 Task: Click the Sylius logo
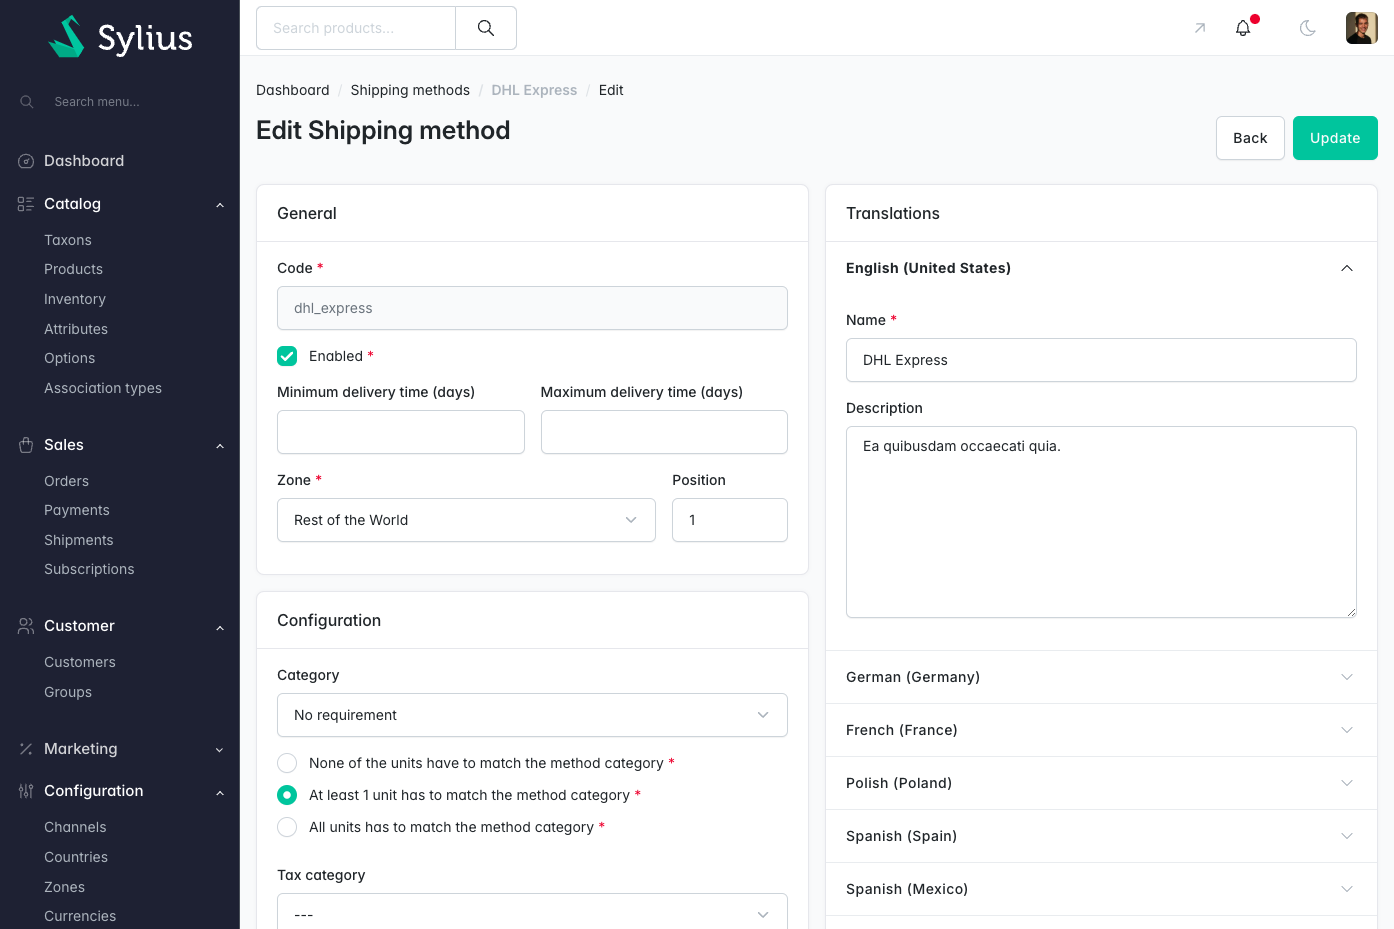coord(120,37)
